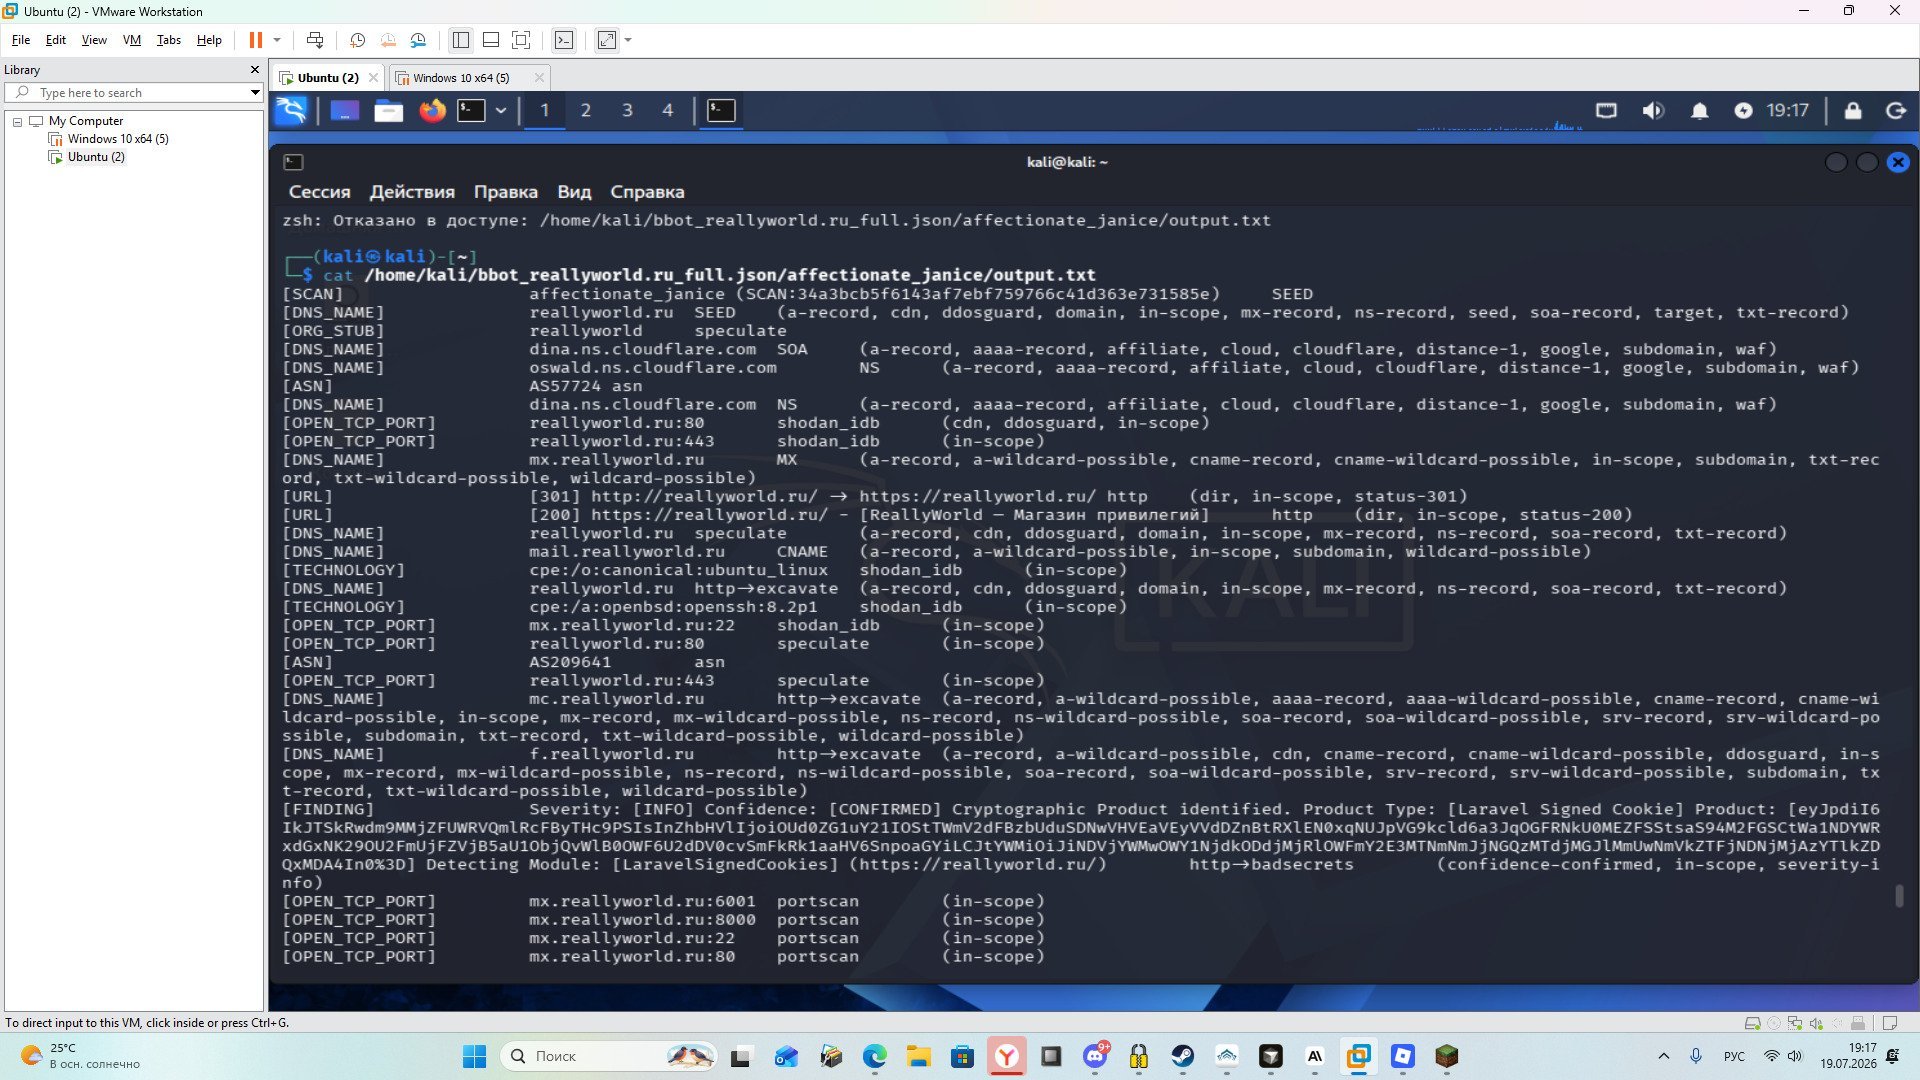Open the Kali logout session icon
Screen dimensions: 1920x1080
(1896, 111)
